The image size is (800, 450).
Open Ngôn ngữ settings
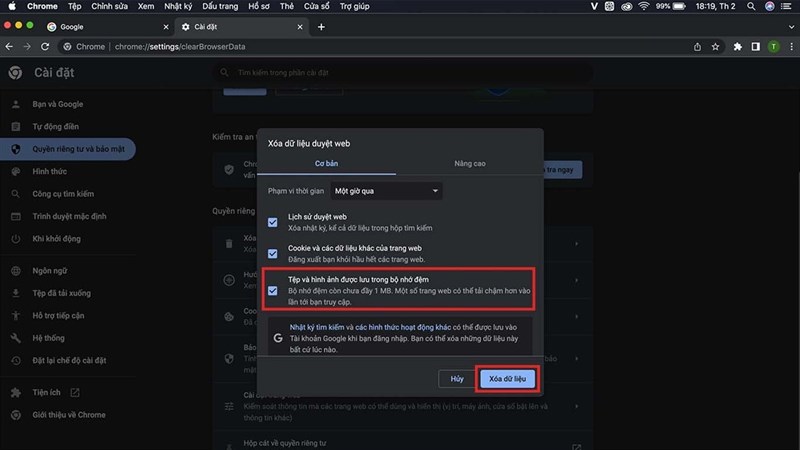pyautogui.click(x=49, y=270)
